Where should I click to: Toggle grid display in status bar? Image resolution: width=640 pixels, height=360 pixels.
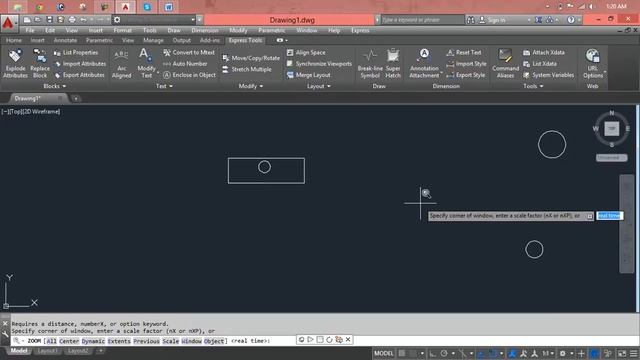(x=402, y=353)
